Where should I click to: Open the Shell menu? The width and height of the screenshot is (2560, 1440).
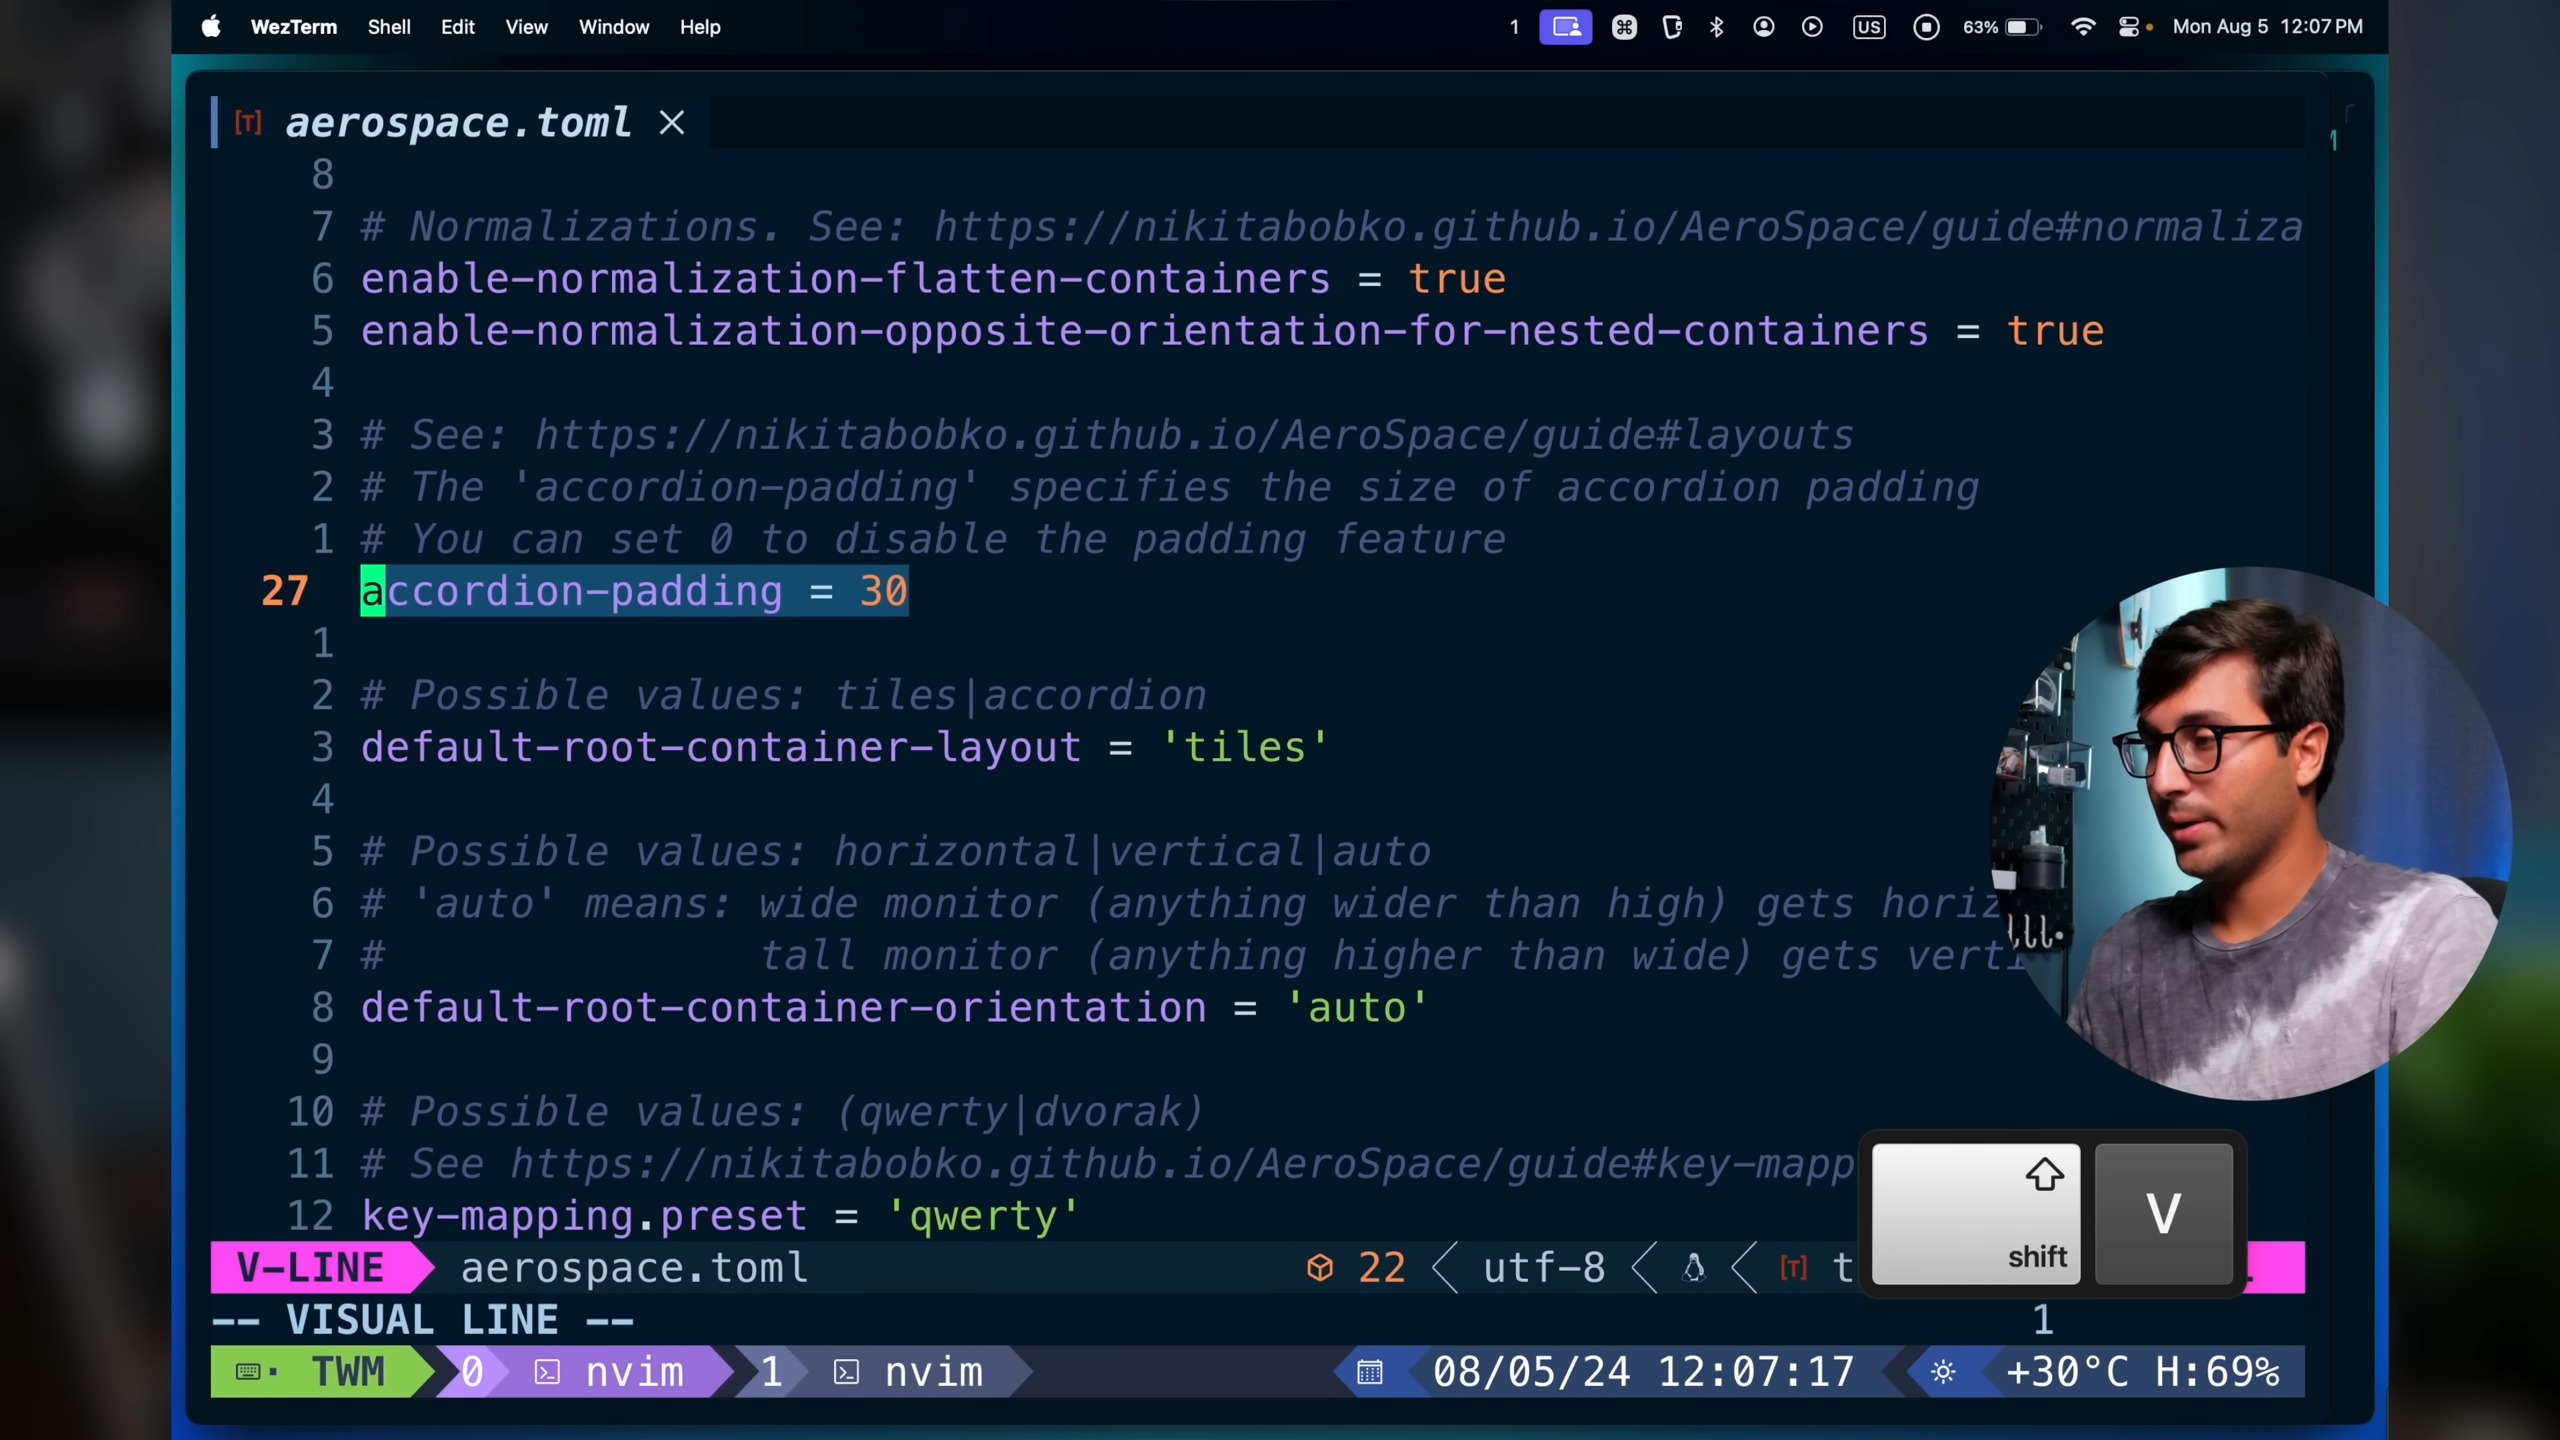[388, 27]
